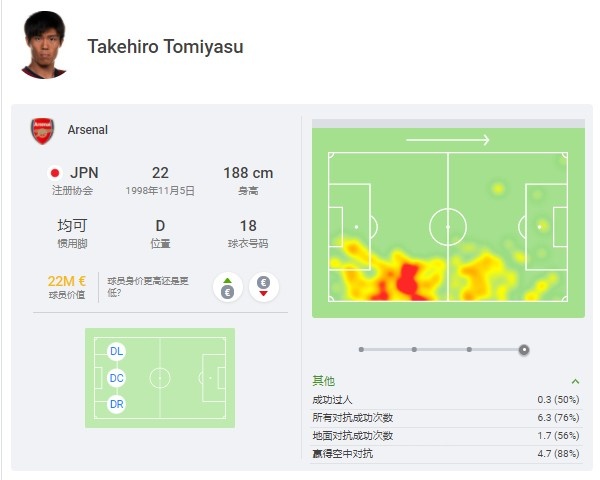Click the 22M € player value
The height and width of the screenshot is (480, 600).
(67, 281)
